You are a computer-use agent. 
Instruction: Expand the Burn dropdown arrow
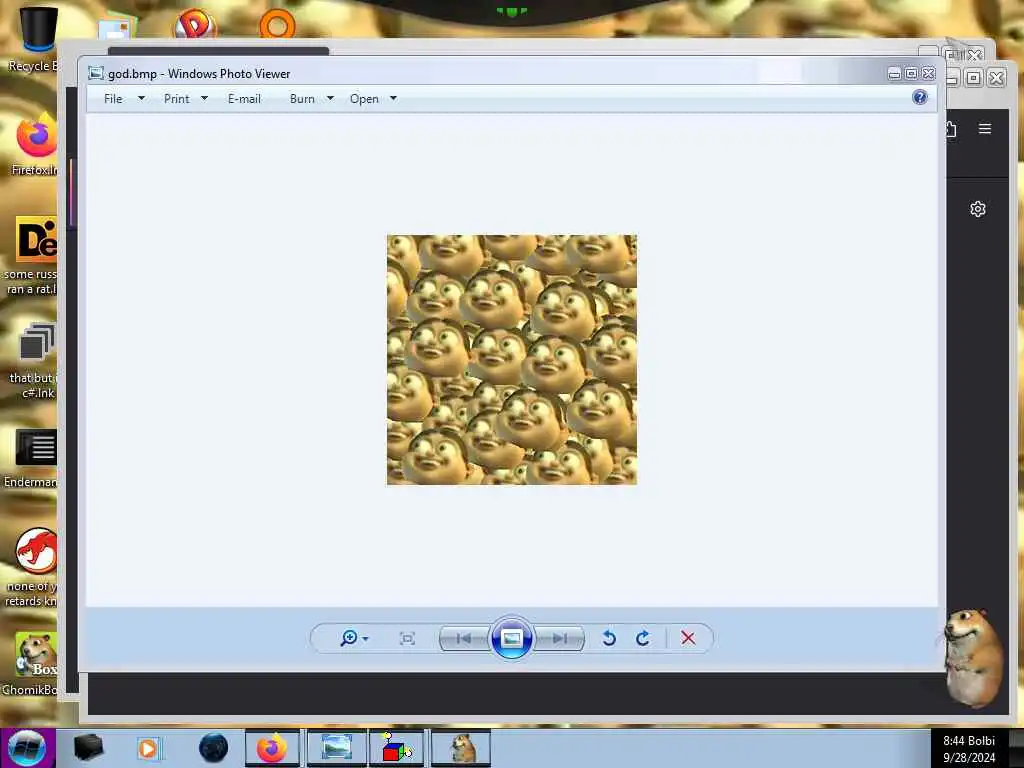(330, 99)
